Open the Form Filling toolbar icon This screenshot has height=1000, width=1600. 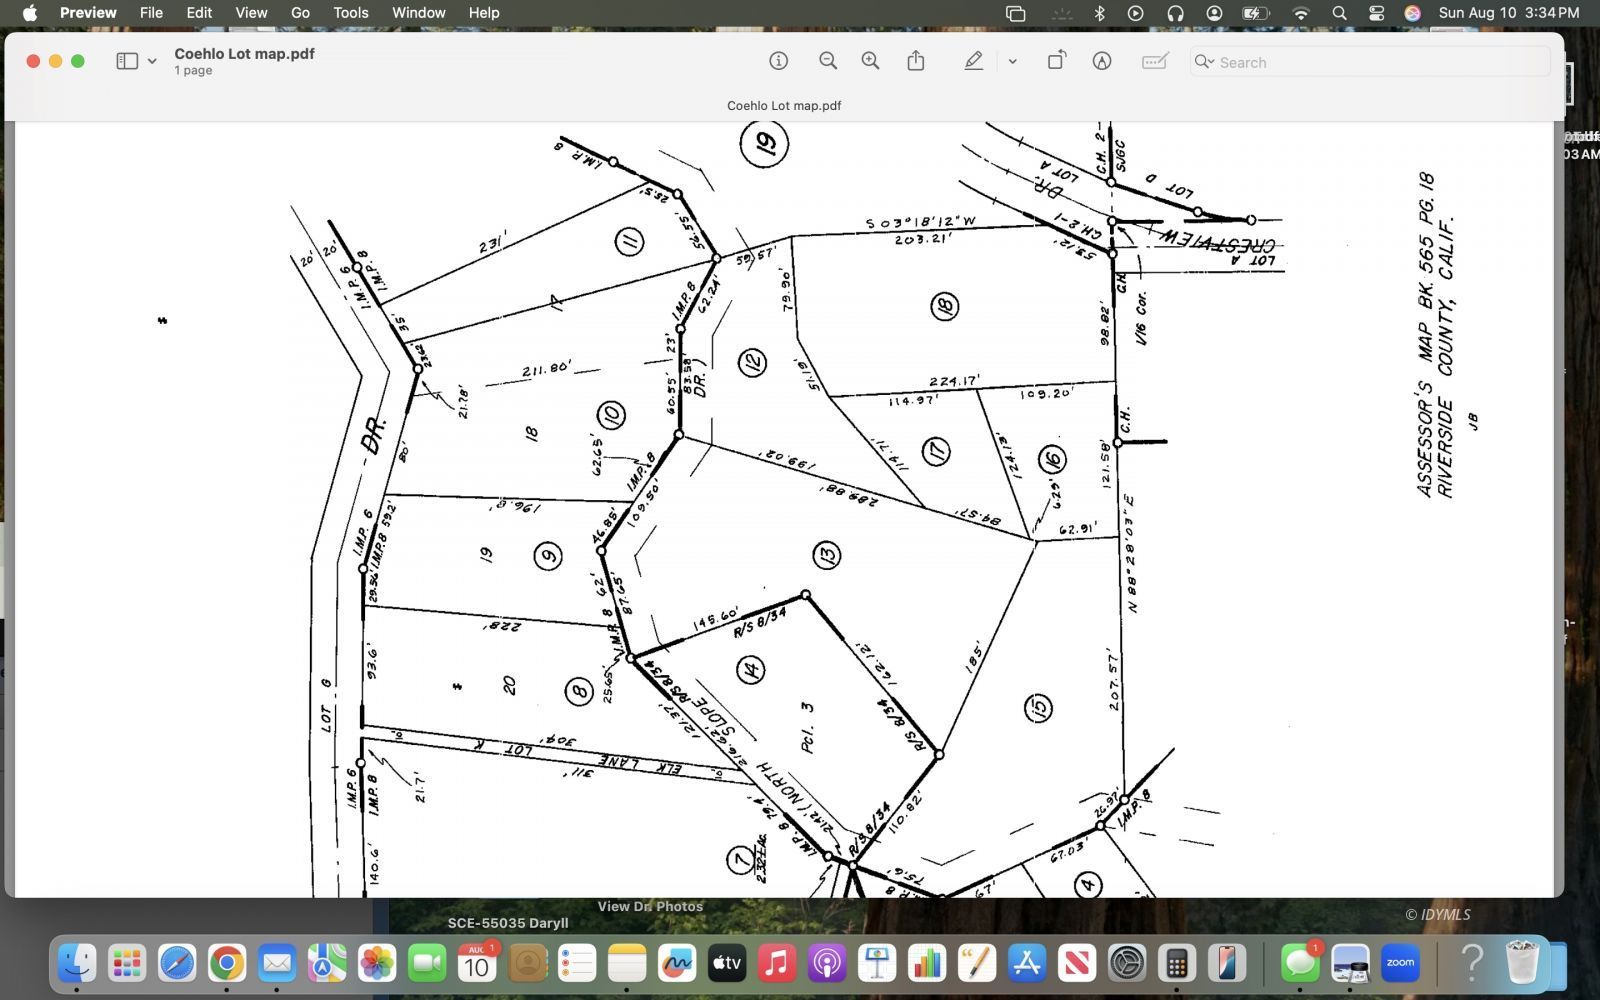tap(1155, 61)
